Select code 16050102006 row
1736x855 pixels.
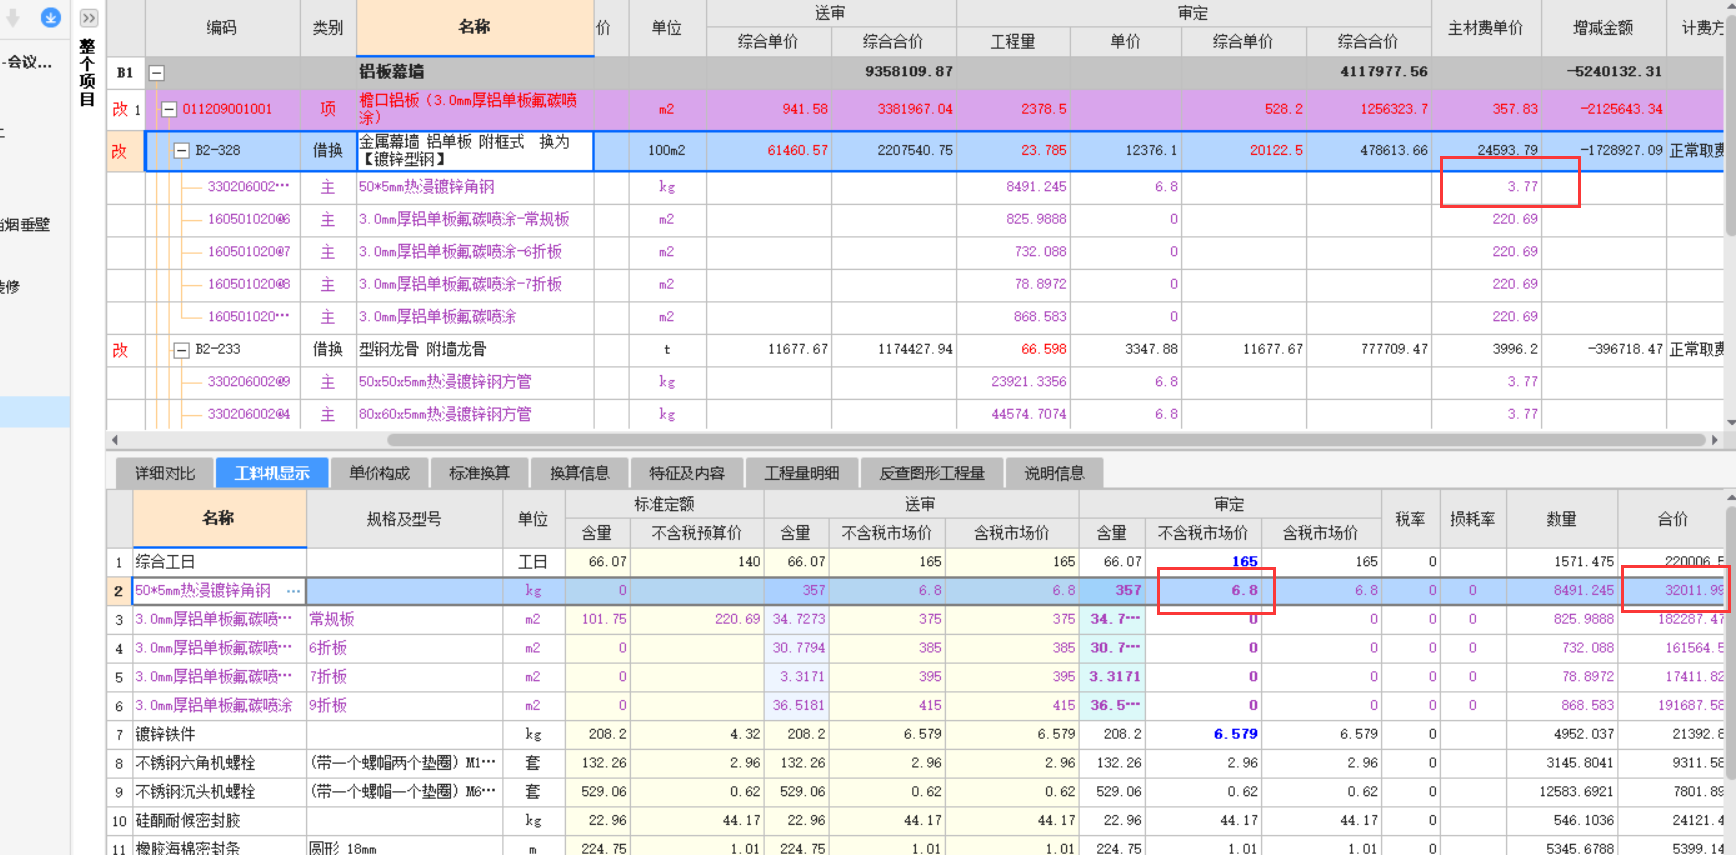click(249, 219)
